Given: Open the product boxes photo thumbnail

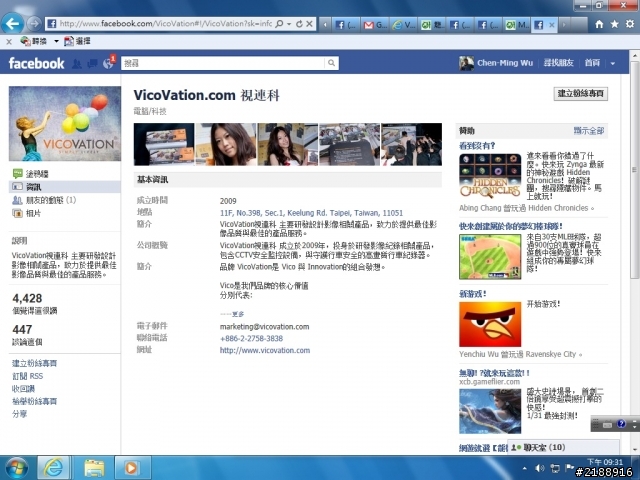Looking at the screenshot, I should click(x=164, y=144).
